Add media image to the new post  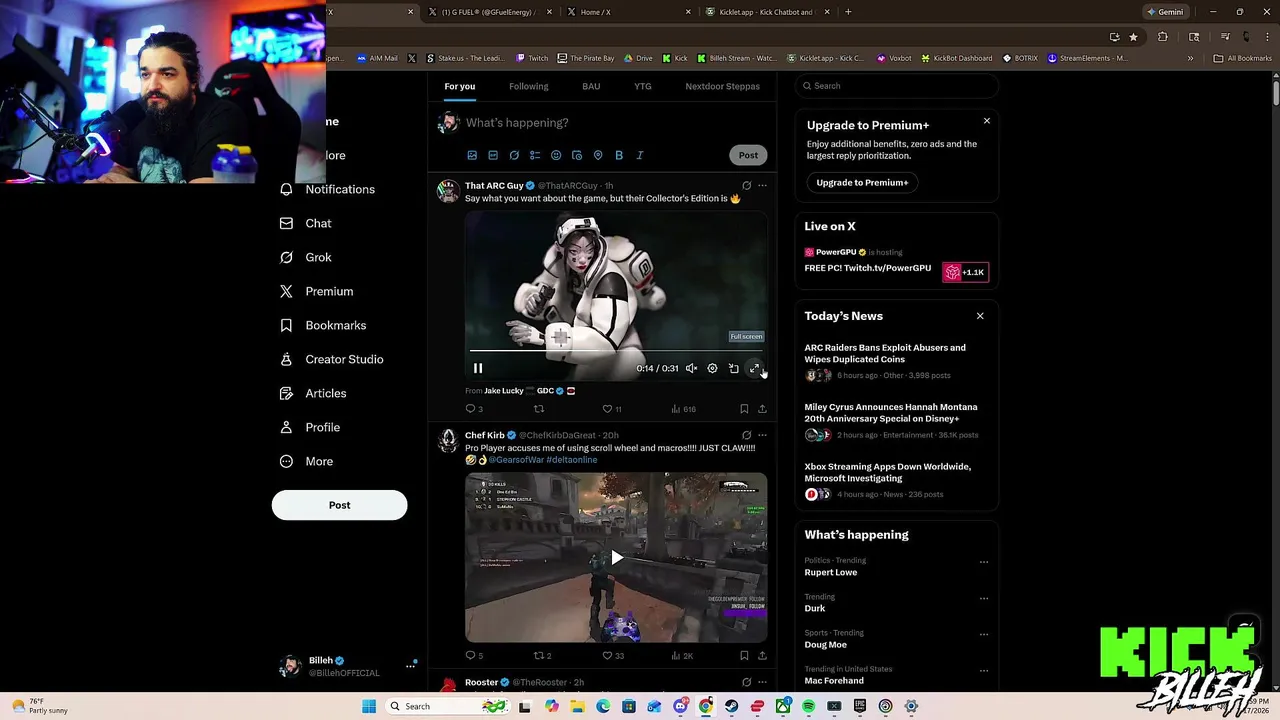[472, 155]
